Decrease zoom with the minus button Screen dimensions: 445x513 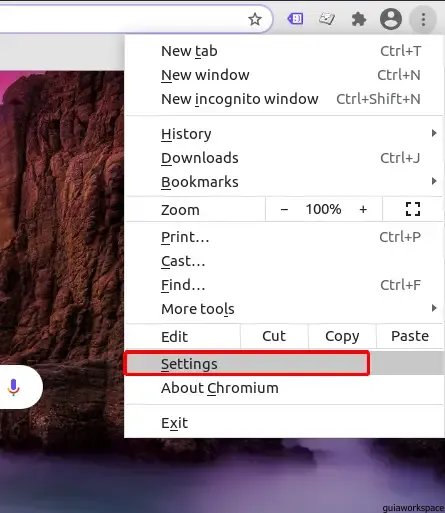coord(284,210)
